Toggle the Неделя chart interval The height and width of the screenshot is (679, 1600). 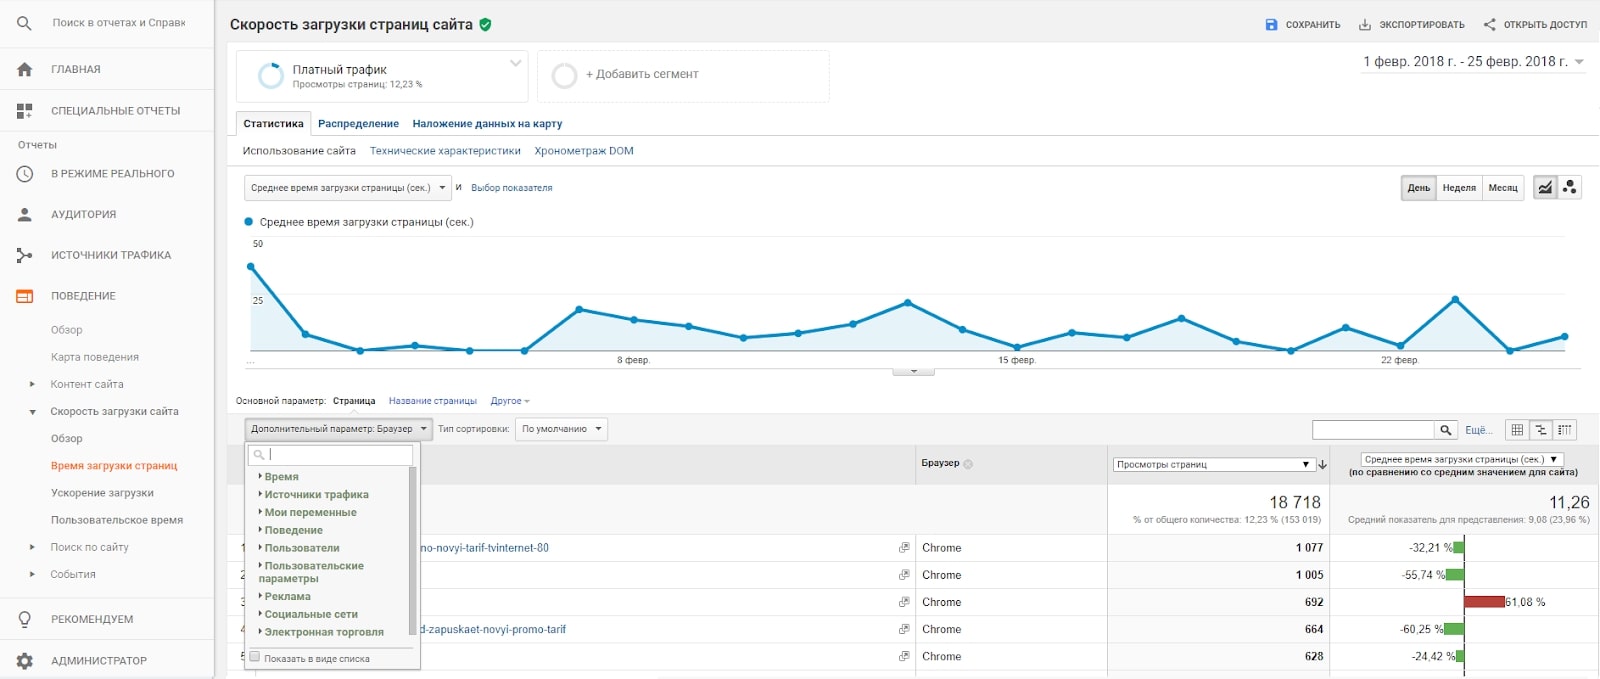coord(1459,188)
